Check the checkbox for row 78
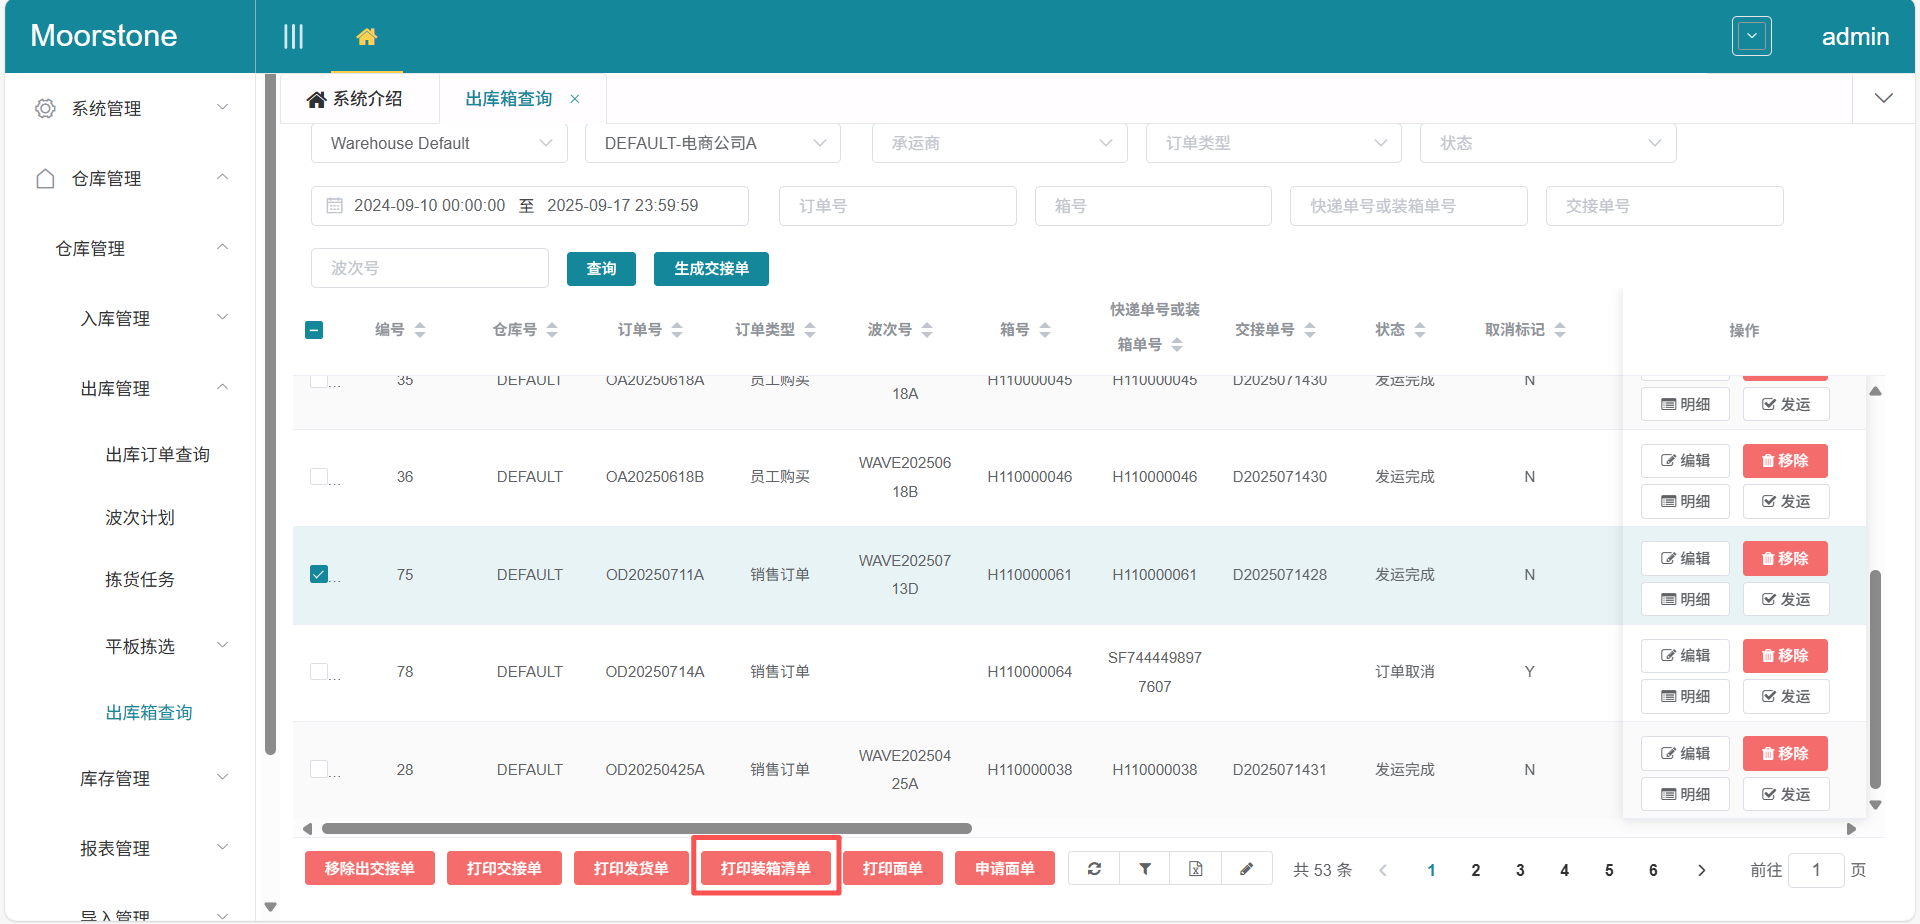Viewport: 1920px width, 924px height. coord(319,671)
